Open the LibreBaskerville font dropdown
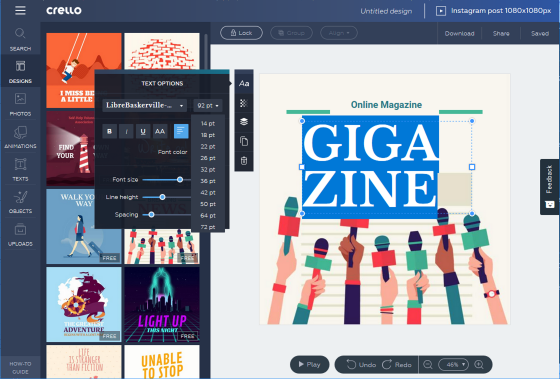560x379 pixels. 145,105
